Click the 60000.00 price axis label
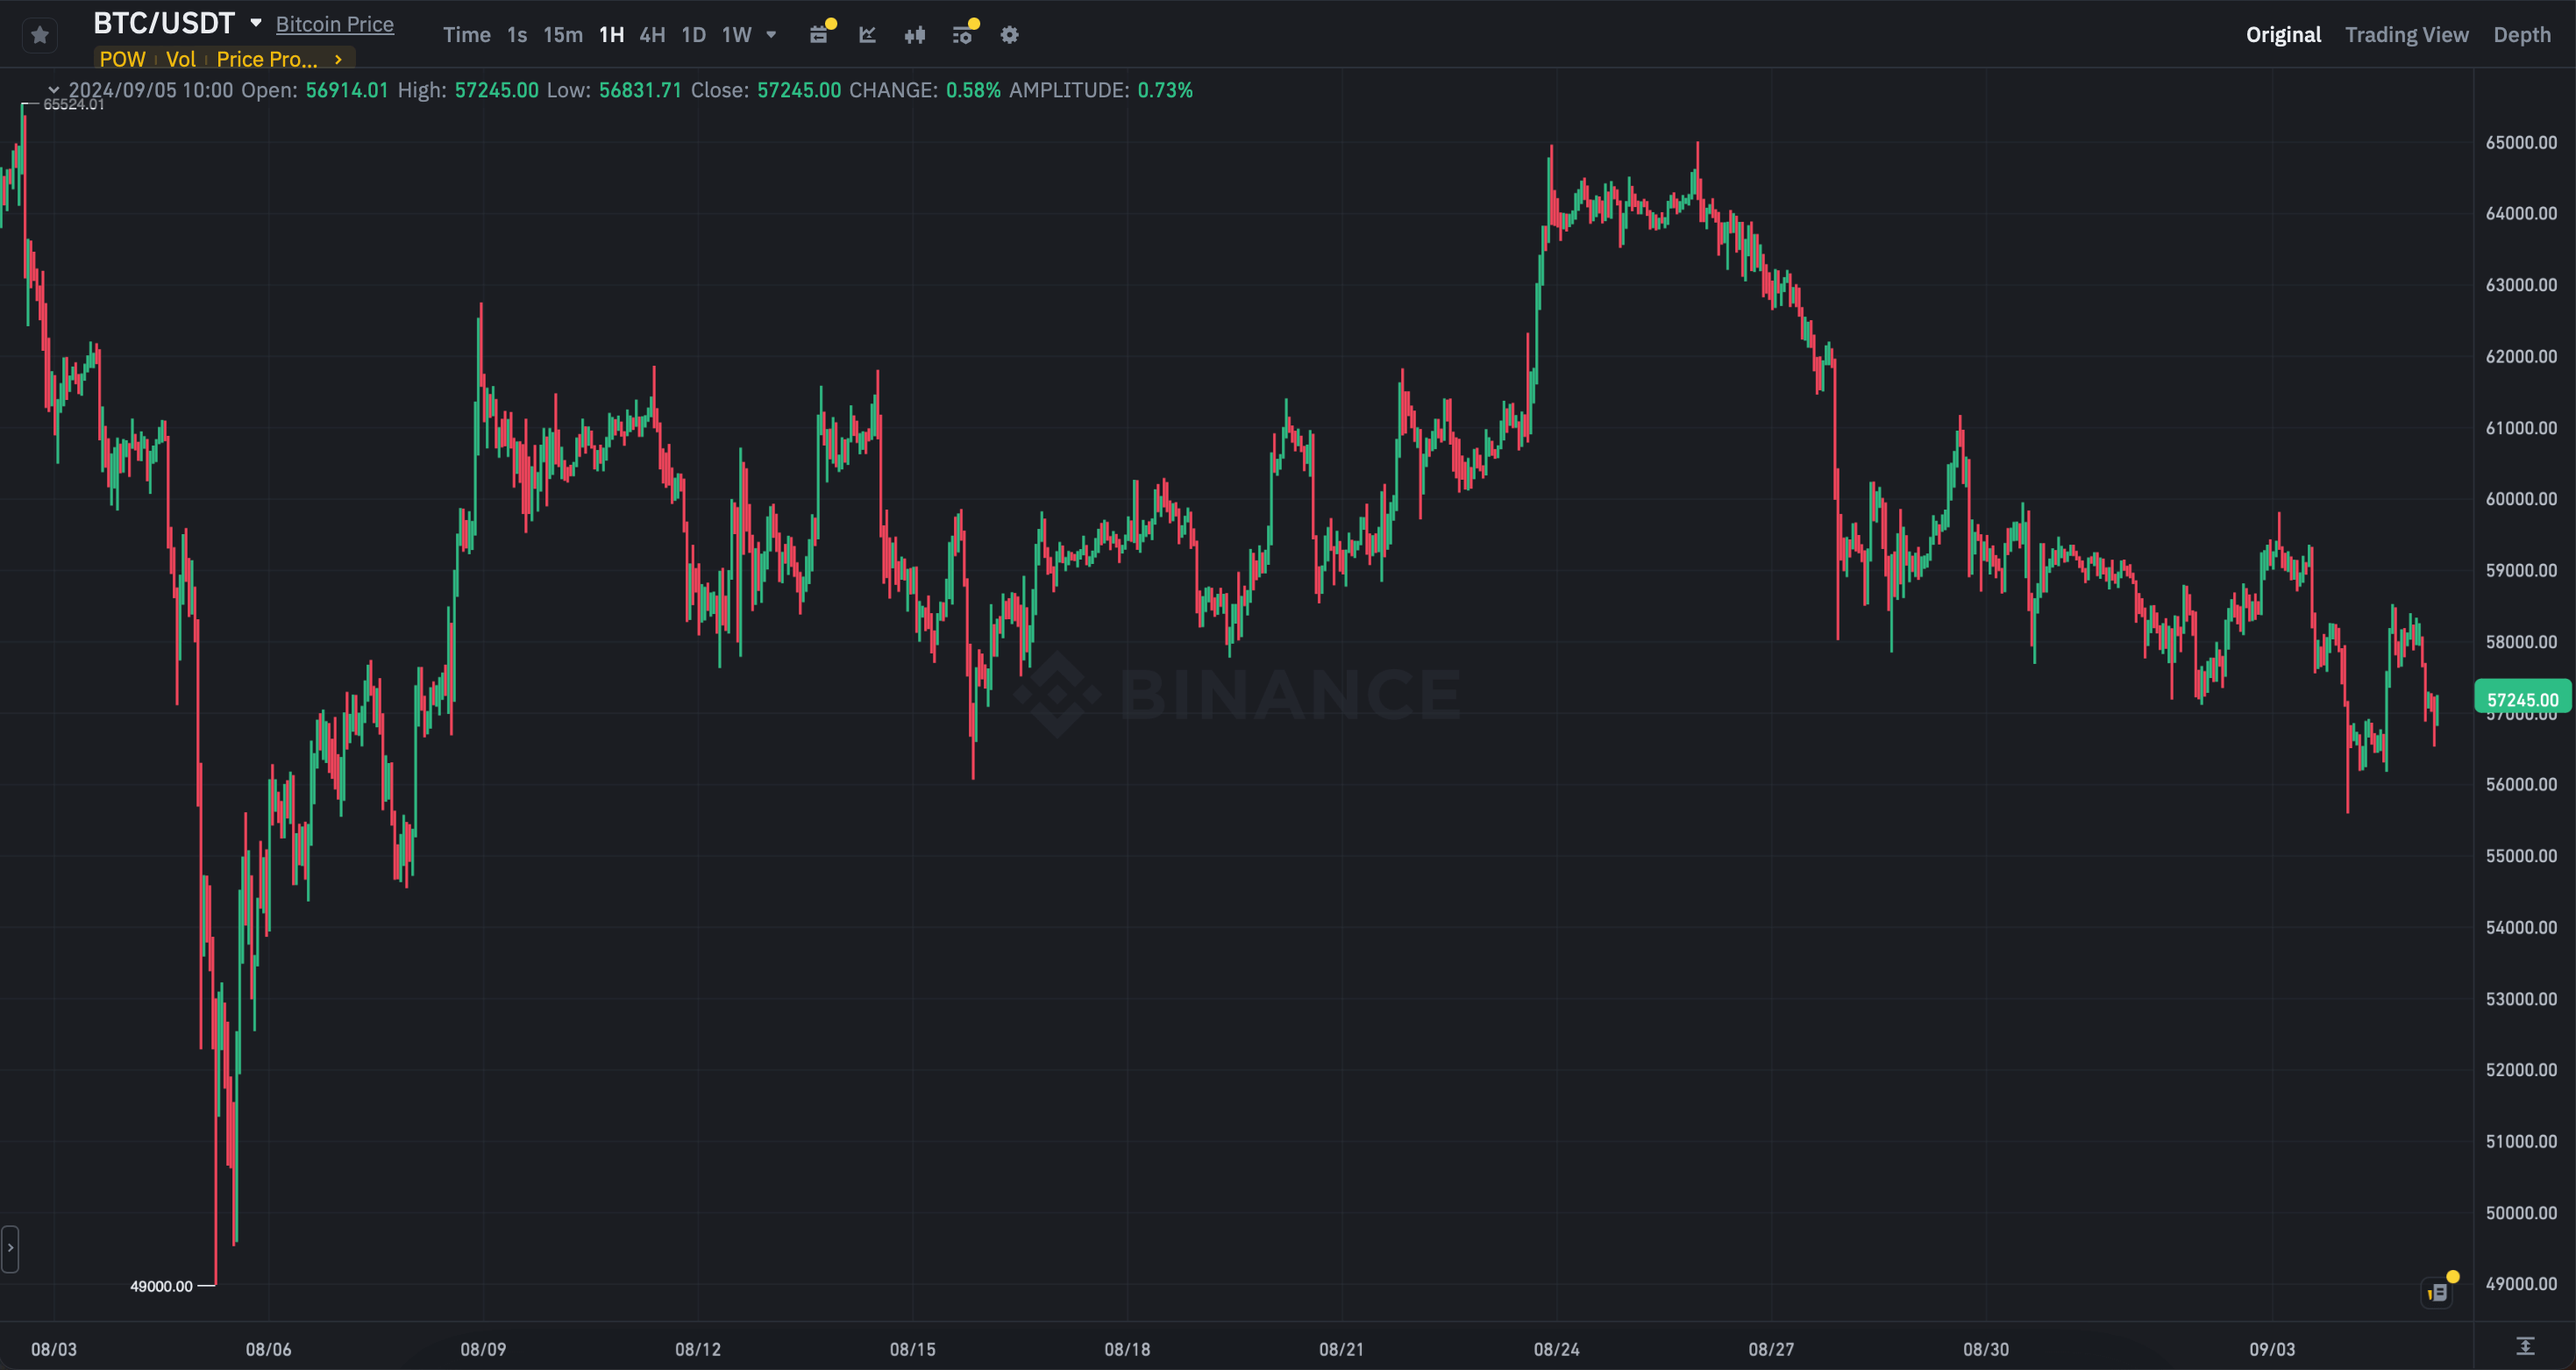 pos(2521,499)
